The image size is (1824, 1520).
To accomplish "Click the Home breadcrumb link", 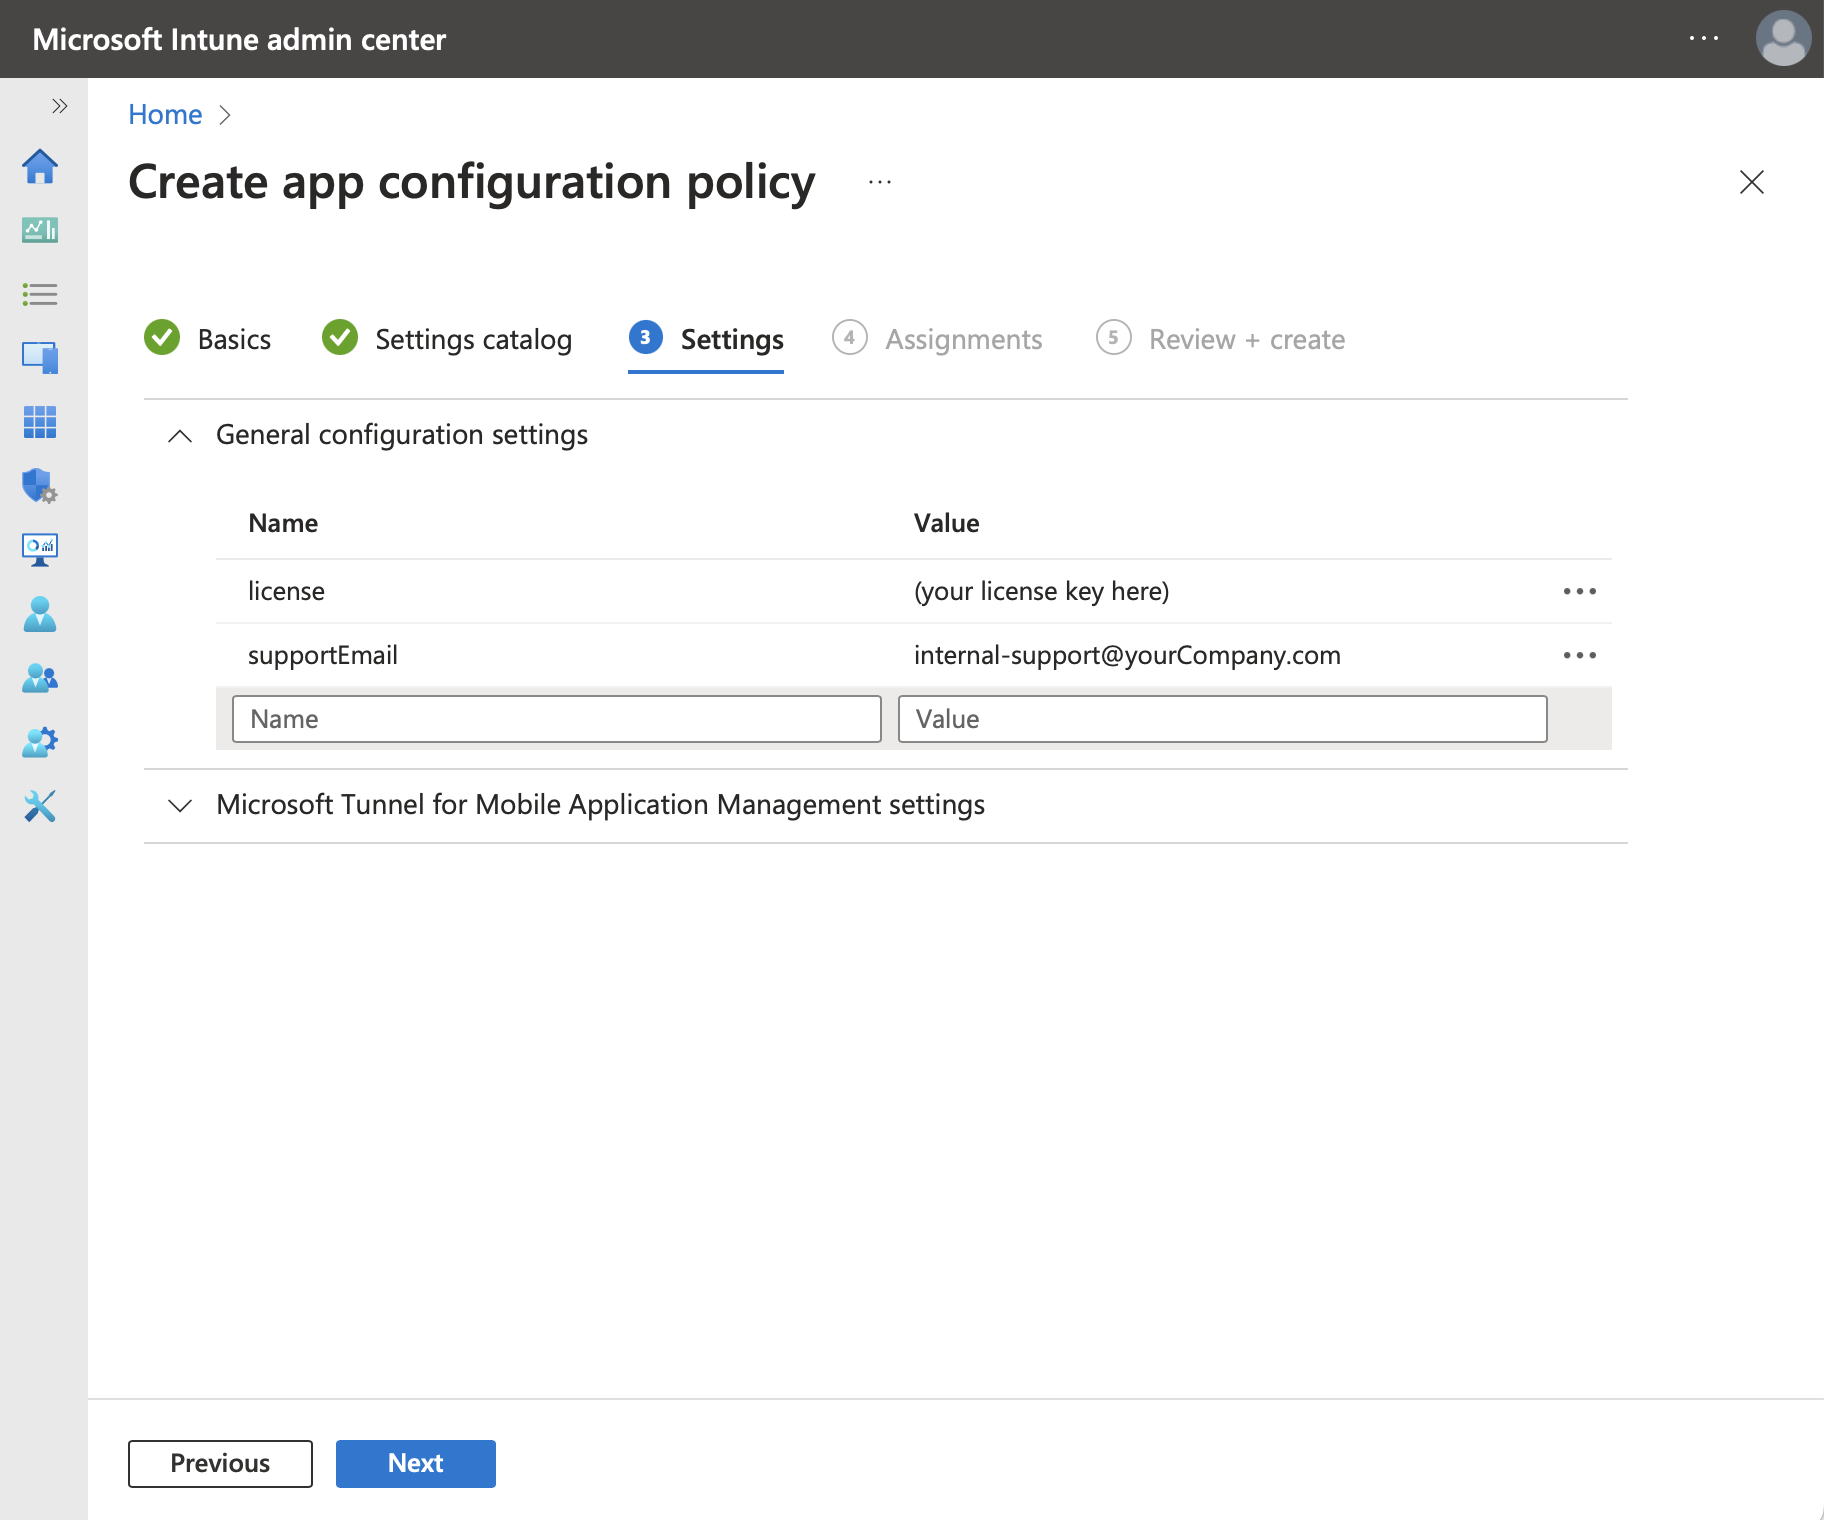I will 165,115.
